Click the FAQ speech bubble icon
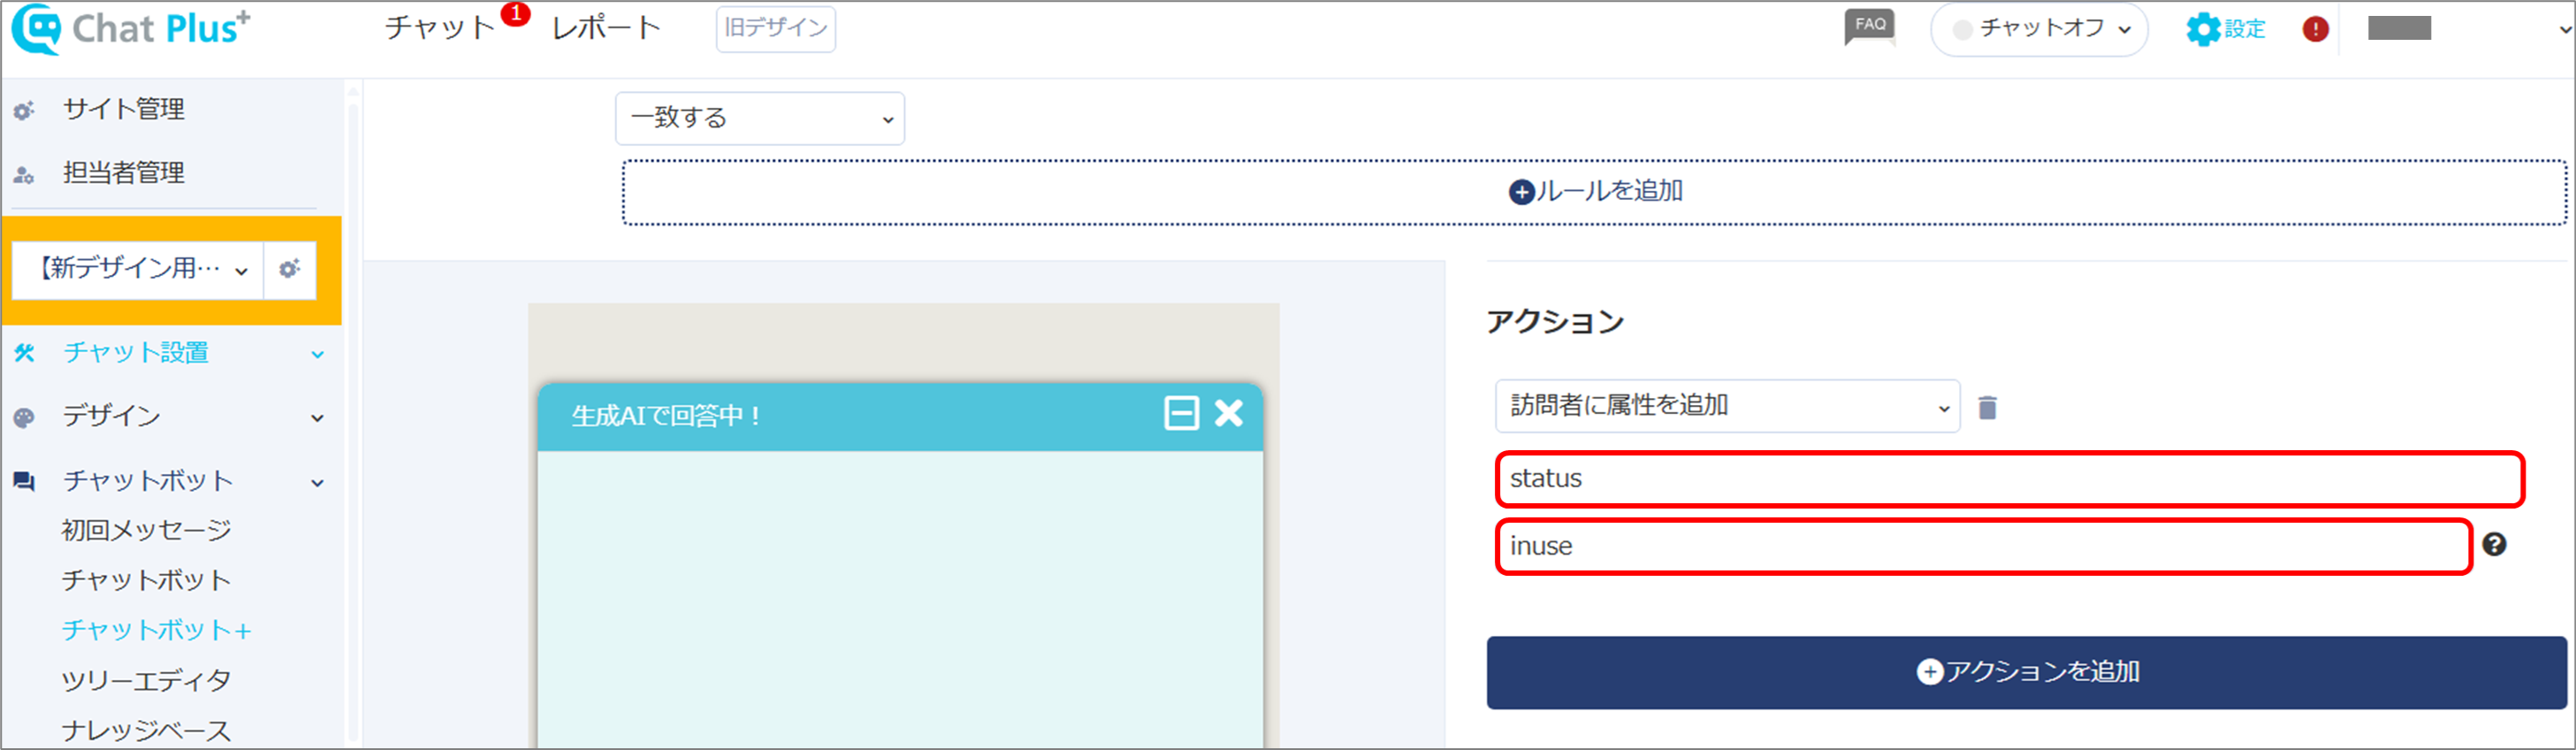This screenshot has width=2576, height=750. tap(1869, 27)
